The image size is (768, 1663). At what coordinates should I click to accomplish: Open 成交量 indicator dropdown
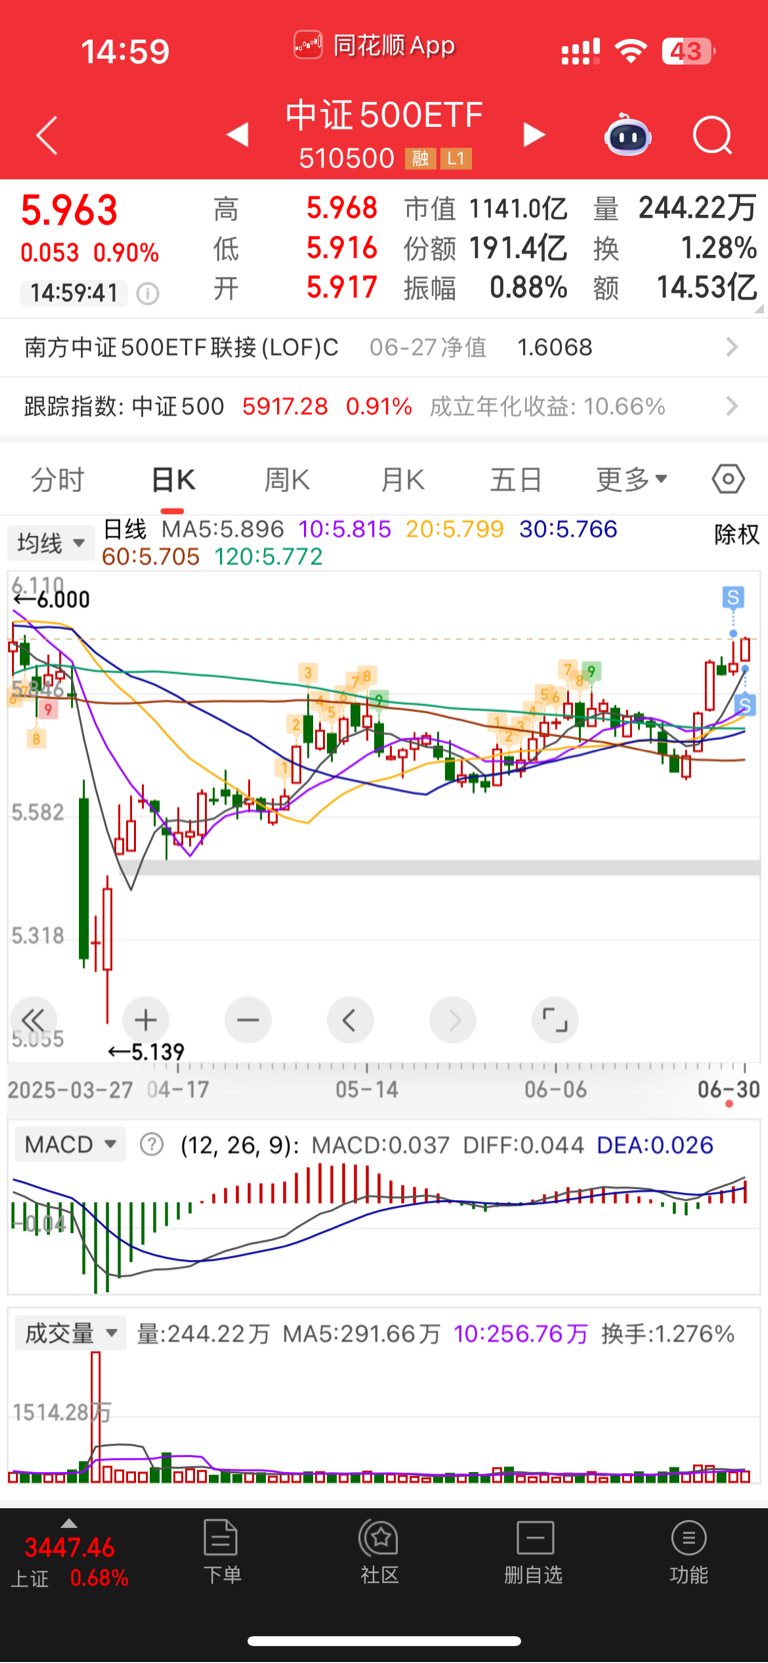70,1333
